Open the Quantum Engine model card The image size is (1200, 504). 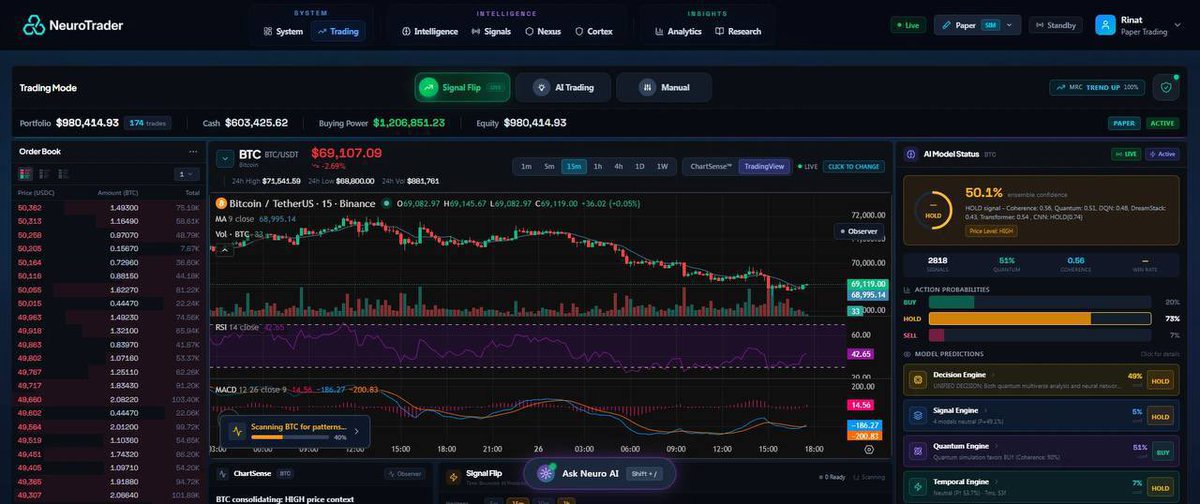tap(1041, 452)
